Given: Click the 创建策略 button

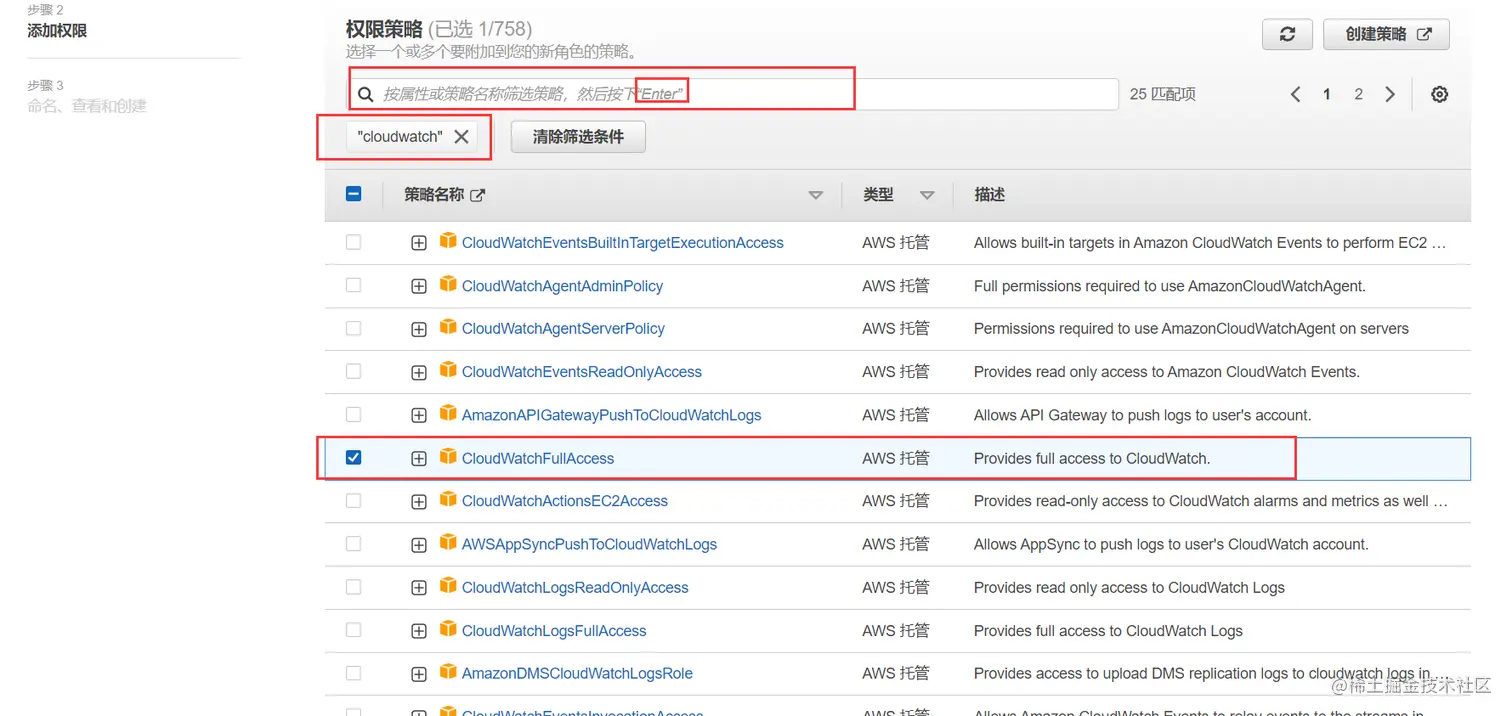Looking at the screenshot, I should click(x=1386, y=34).
